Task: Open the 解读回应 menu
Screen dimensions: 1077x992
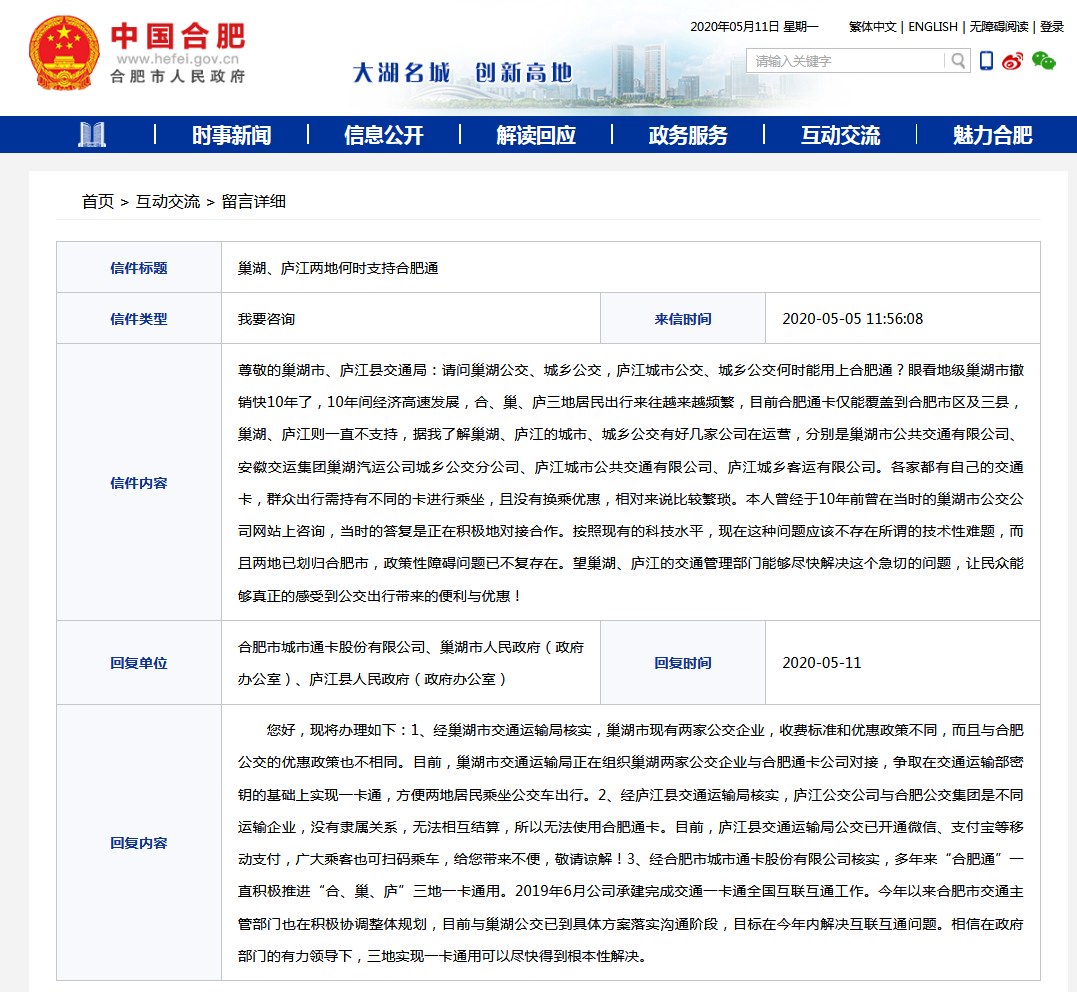Action: (536, 135)
